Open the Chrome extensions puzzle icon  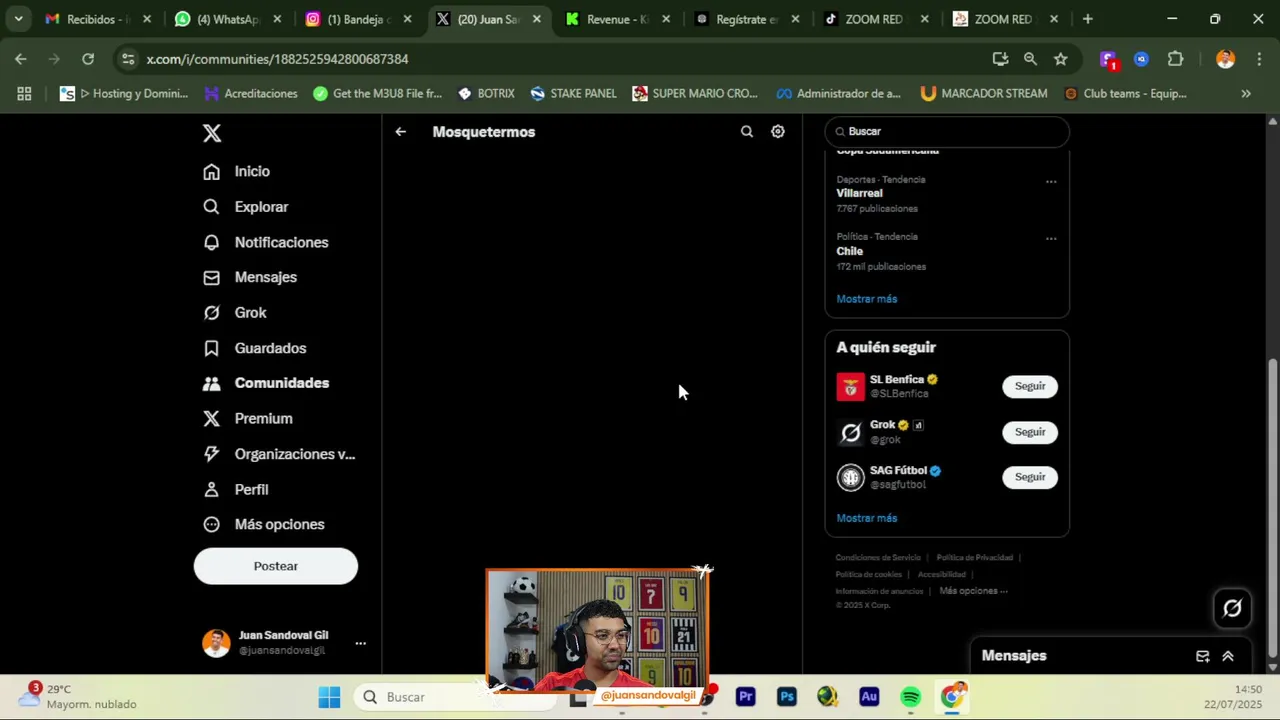pyautogui.click(x=1176, y=59)
